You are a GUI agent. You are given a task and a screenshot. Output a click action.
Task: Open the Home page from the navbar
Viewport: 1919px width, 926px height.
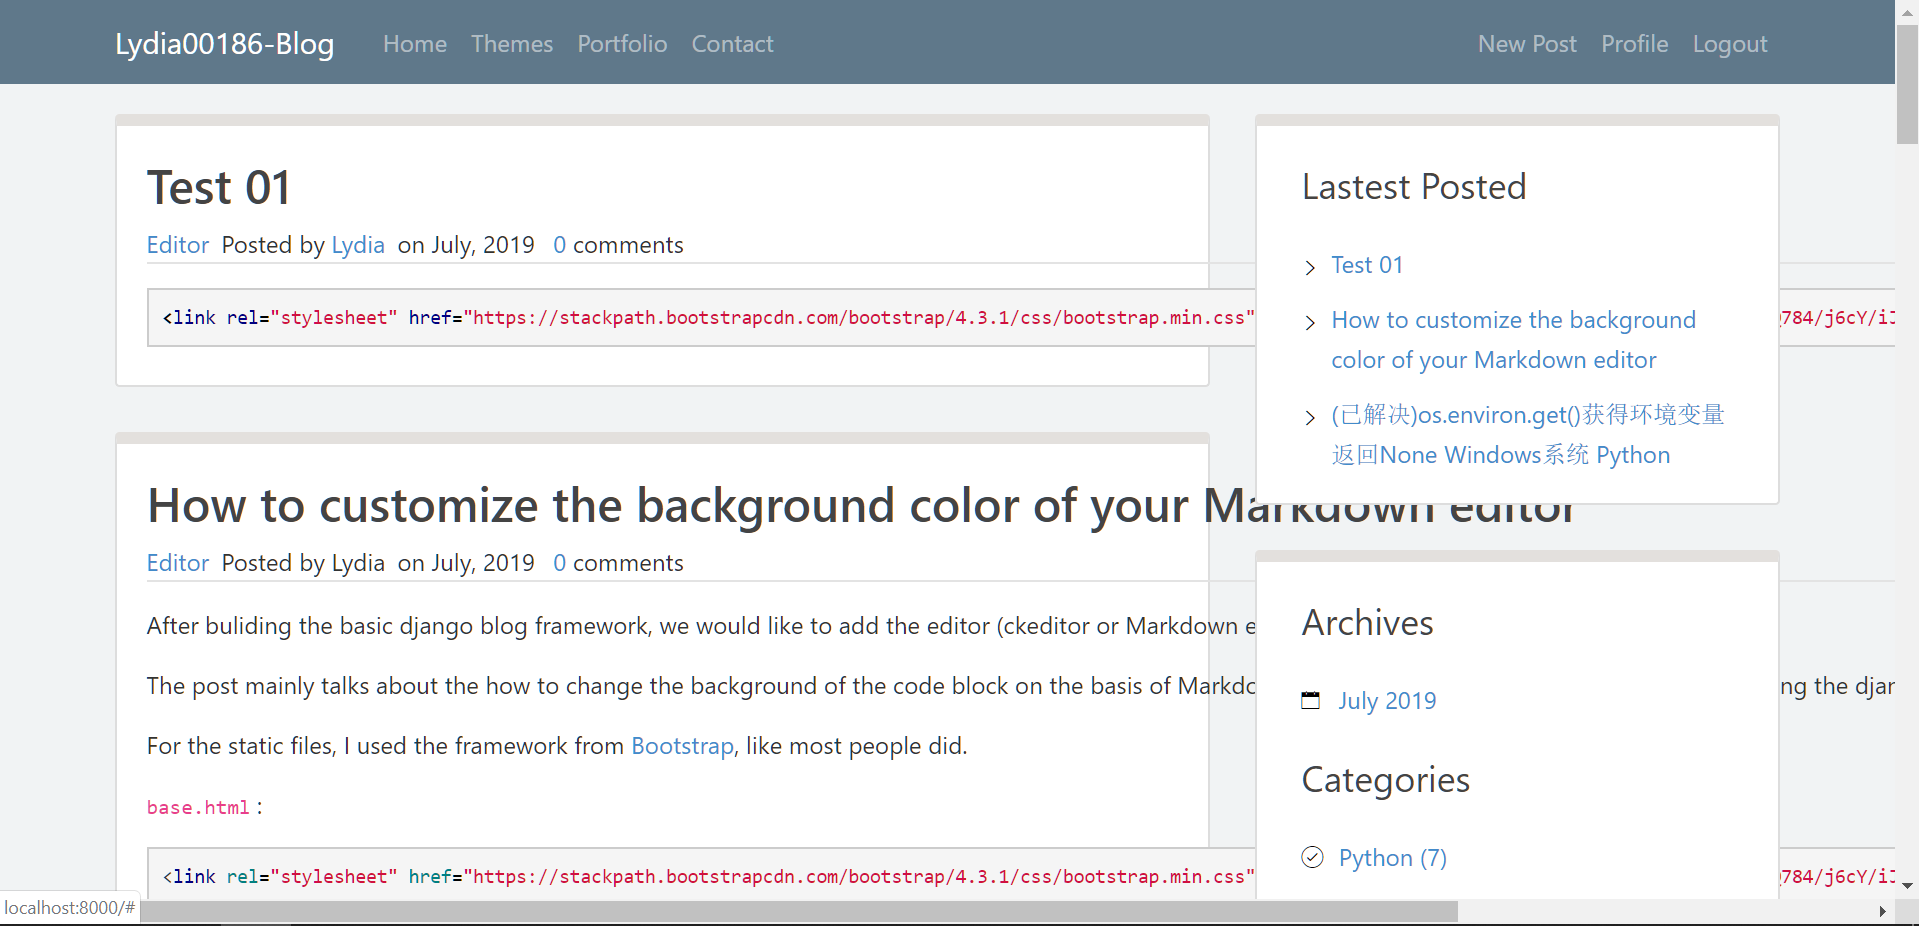[x=414, y=44]
